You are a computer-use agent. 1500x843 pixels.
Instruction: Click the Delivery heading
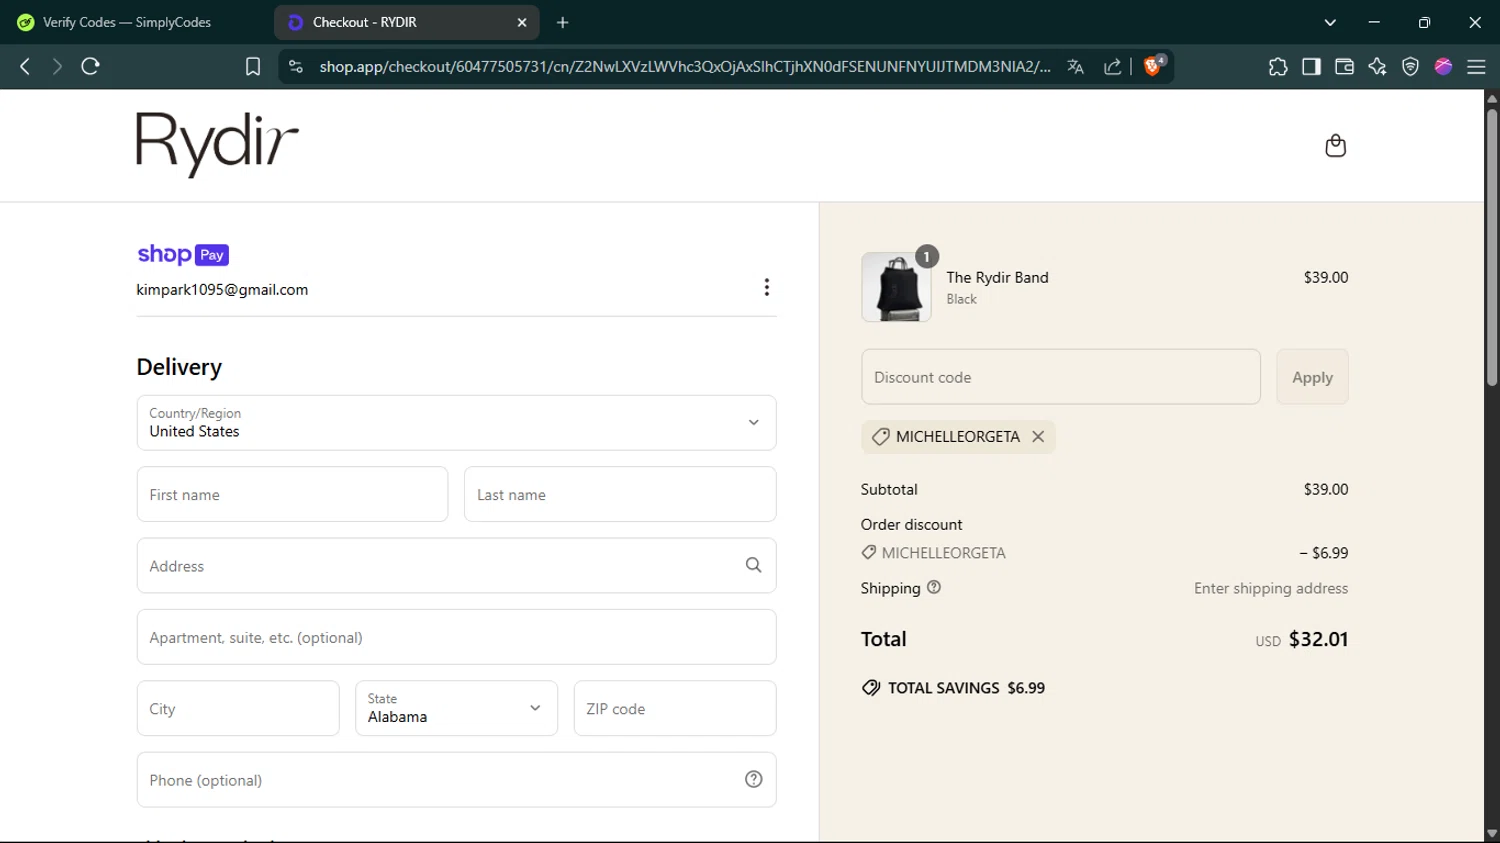coord(179,367)
